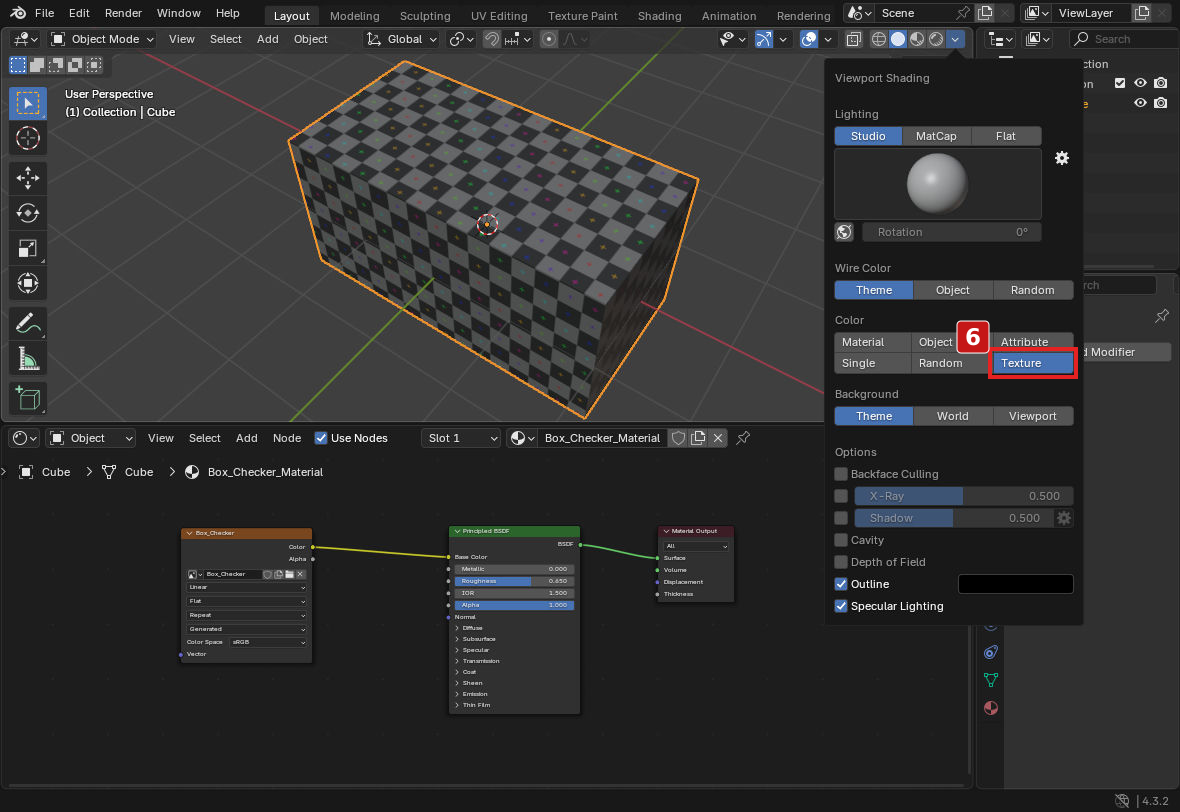Switch to wireframe viewport shading
The width and height of the screenshot is (1180, 812).
878,39
